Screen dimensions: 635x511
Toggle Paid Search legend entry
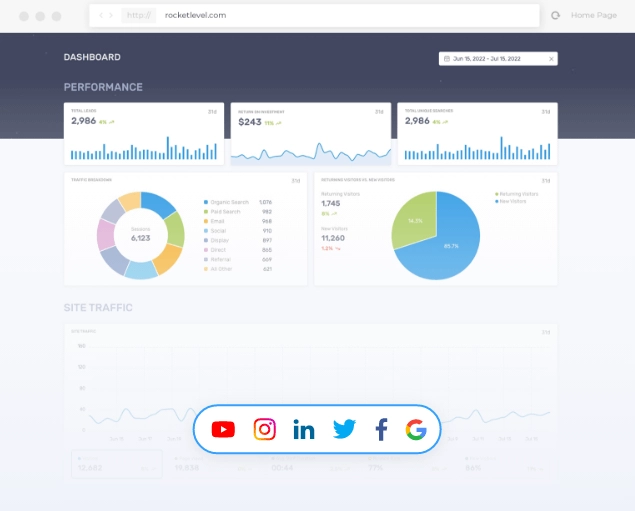[x=226, y=212]
